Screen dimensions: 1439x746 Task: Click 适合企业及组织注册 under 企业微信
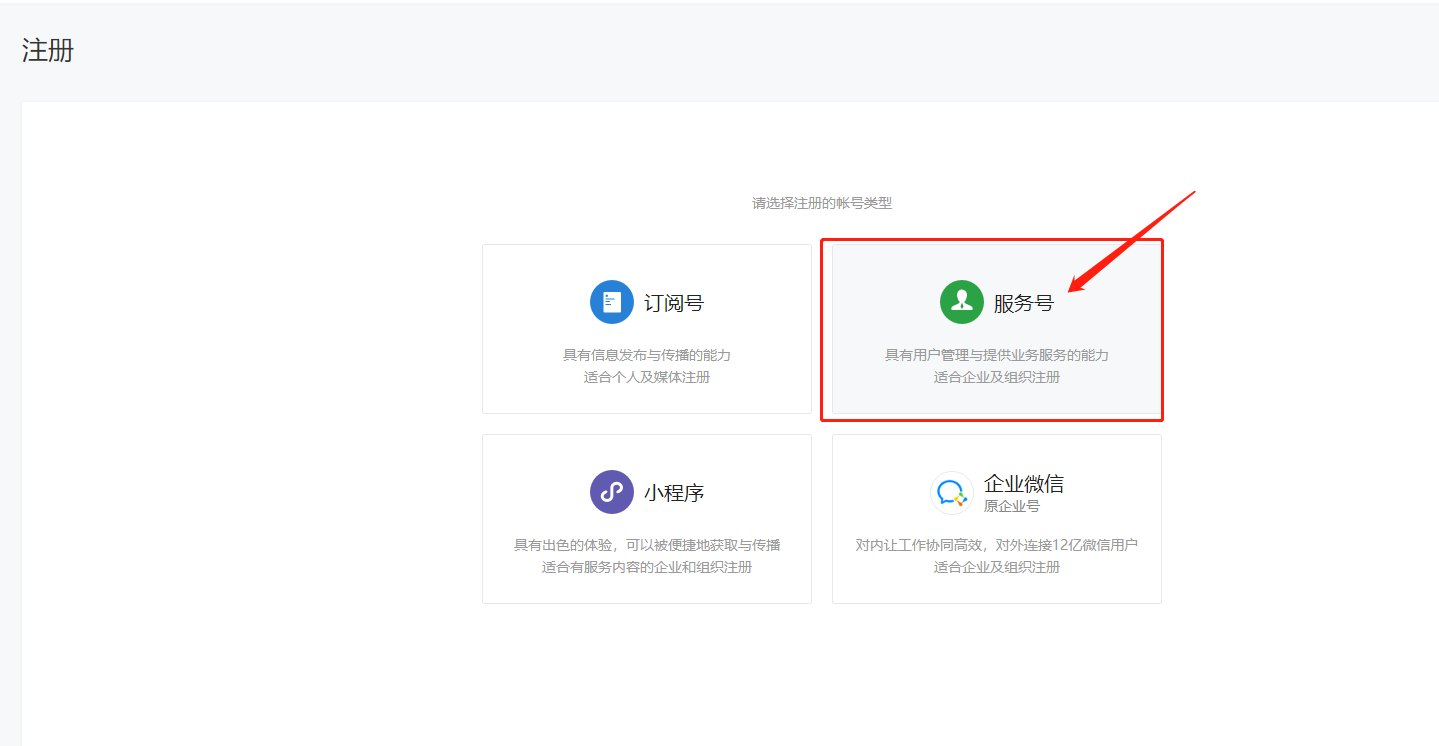[997, 568]
